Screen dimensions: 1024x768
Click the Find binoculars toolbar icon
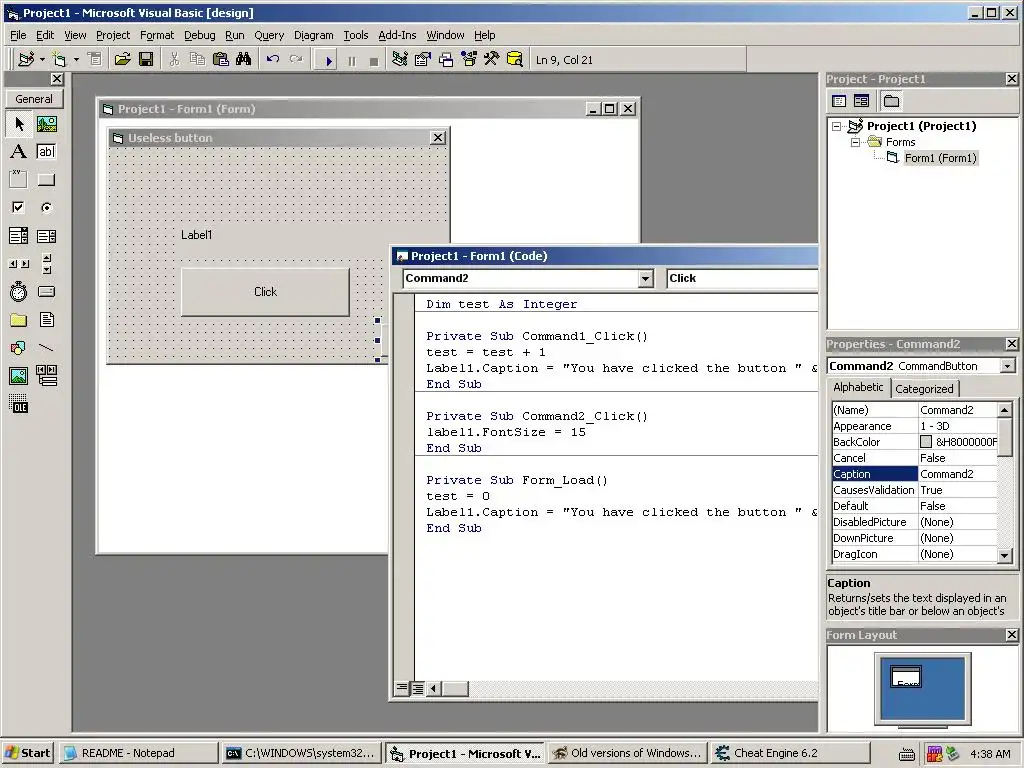pos(244,59)
